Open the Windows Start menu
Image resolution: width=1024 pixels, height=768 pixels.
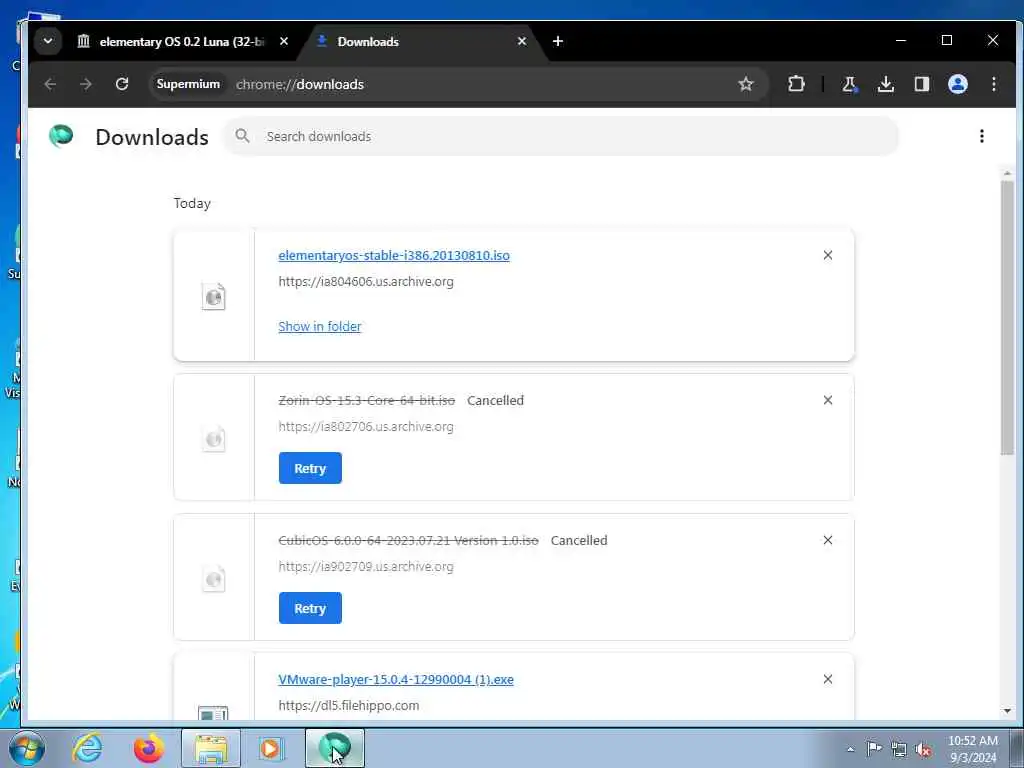click(x=27, y=748)
